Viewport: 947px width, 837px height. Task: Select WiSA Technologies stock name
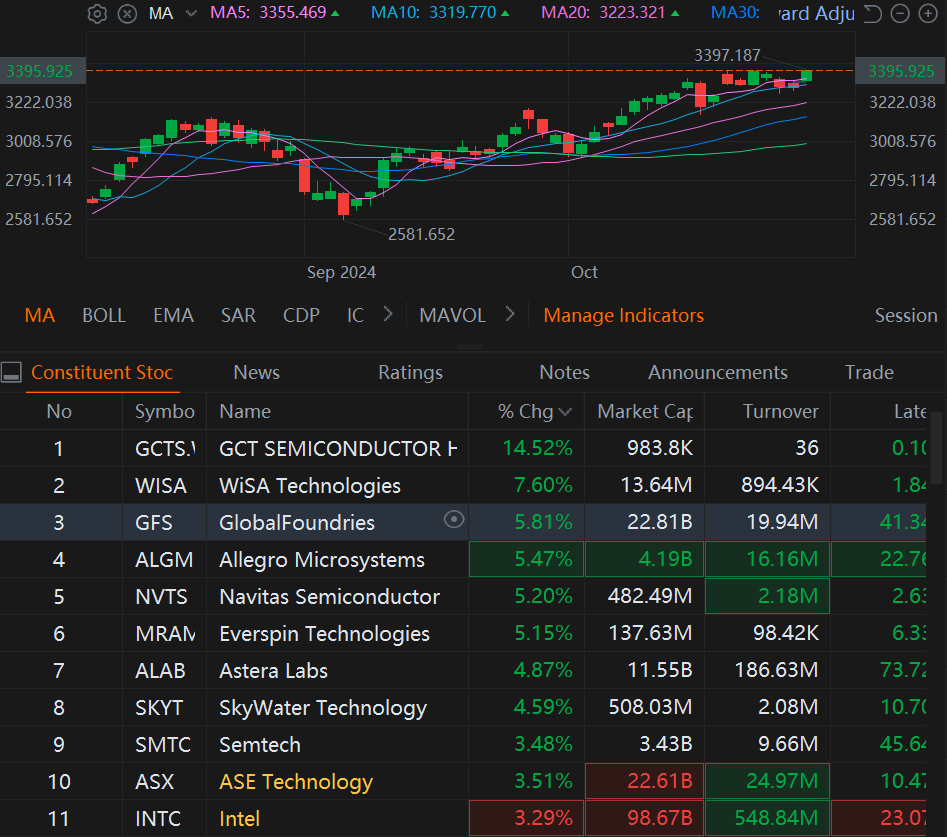[310, 486]
